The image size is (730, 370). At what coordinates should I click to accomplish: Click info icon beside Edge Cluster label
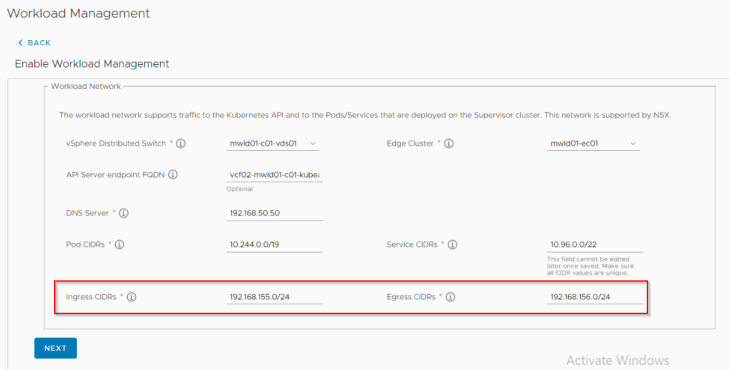click(x=449, y=143)
